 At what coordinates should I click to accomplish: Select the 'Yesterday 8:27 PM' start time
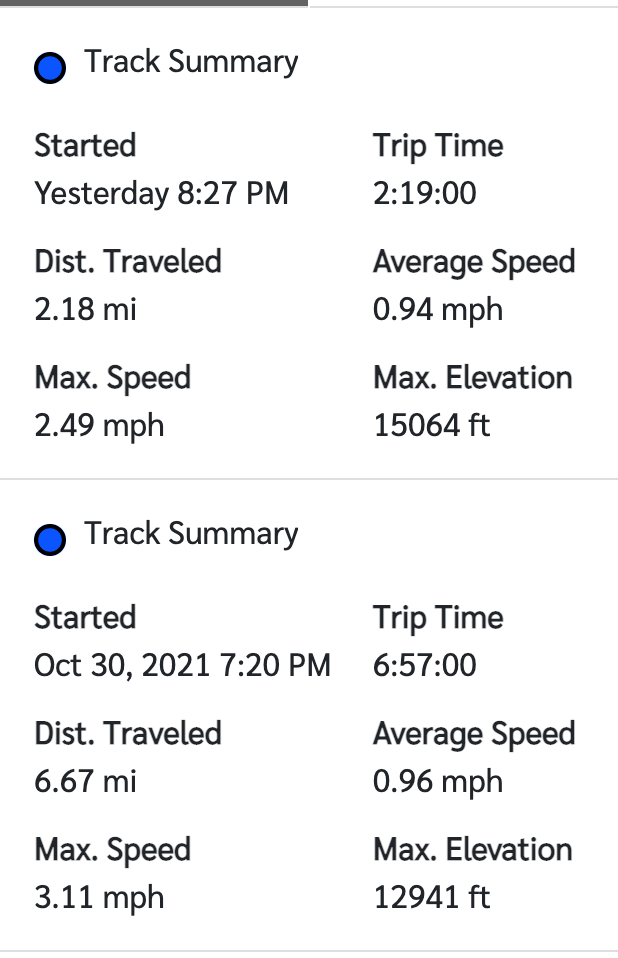tap(161, 193)
